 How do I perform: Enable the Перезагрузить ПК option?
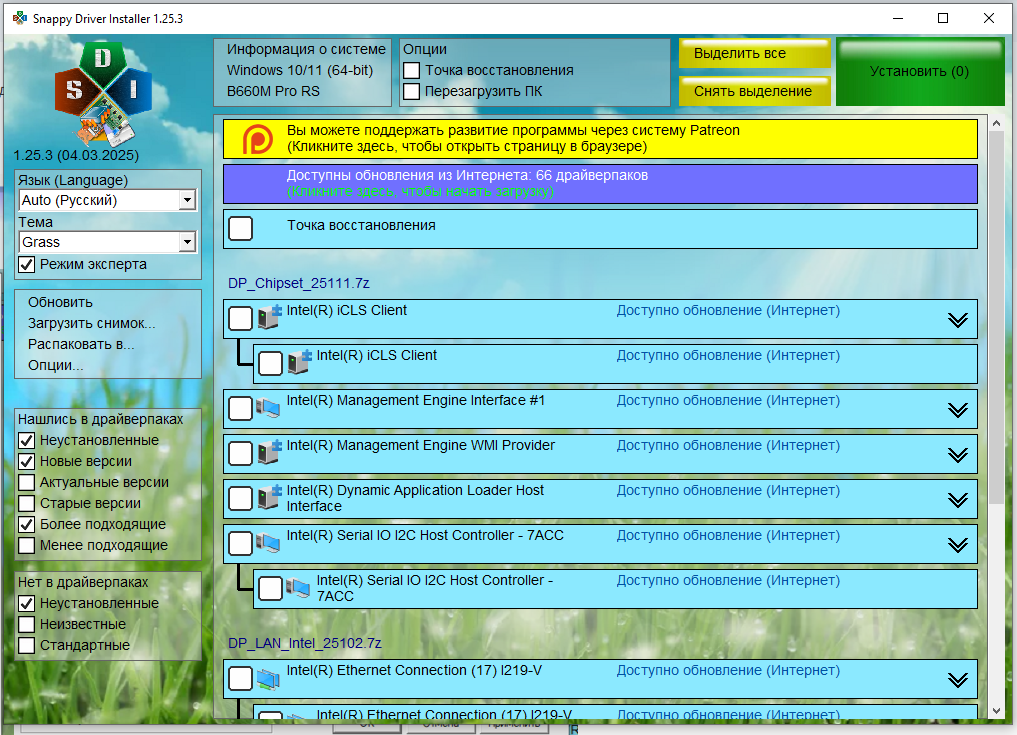coord(411,92)
